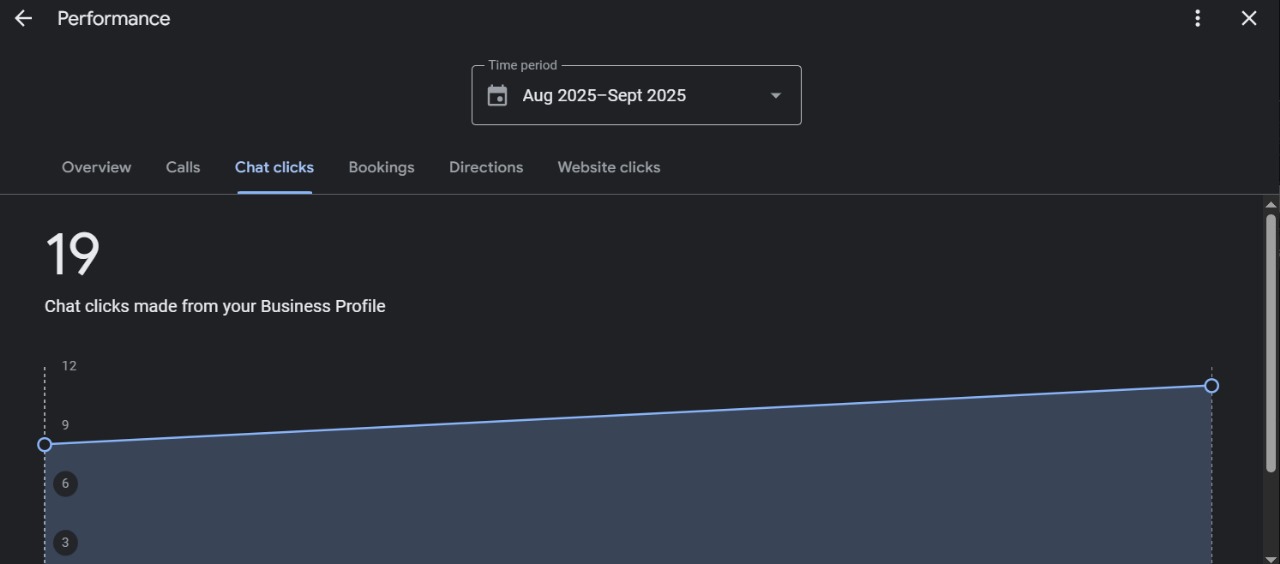Click the back arrow icon
The image size is (1280, 564).
tap(23, 18)
